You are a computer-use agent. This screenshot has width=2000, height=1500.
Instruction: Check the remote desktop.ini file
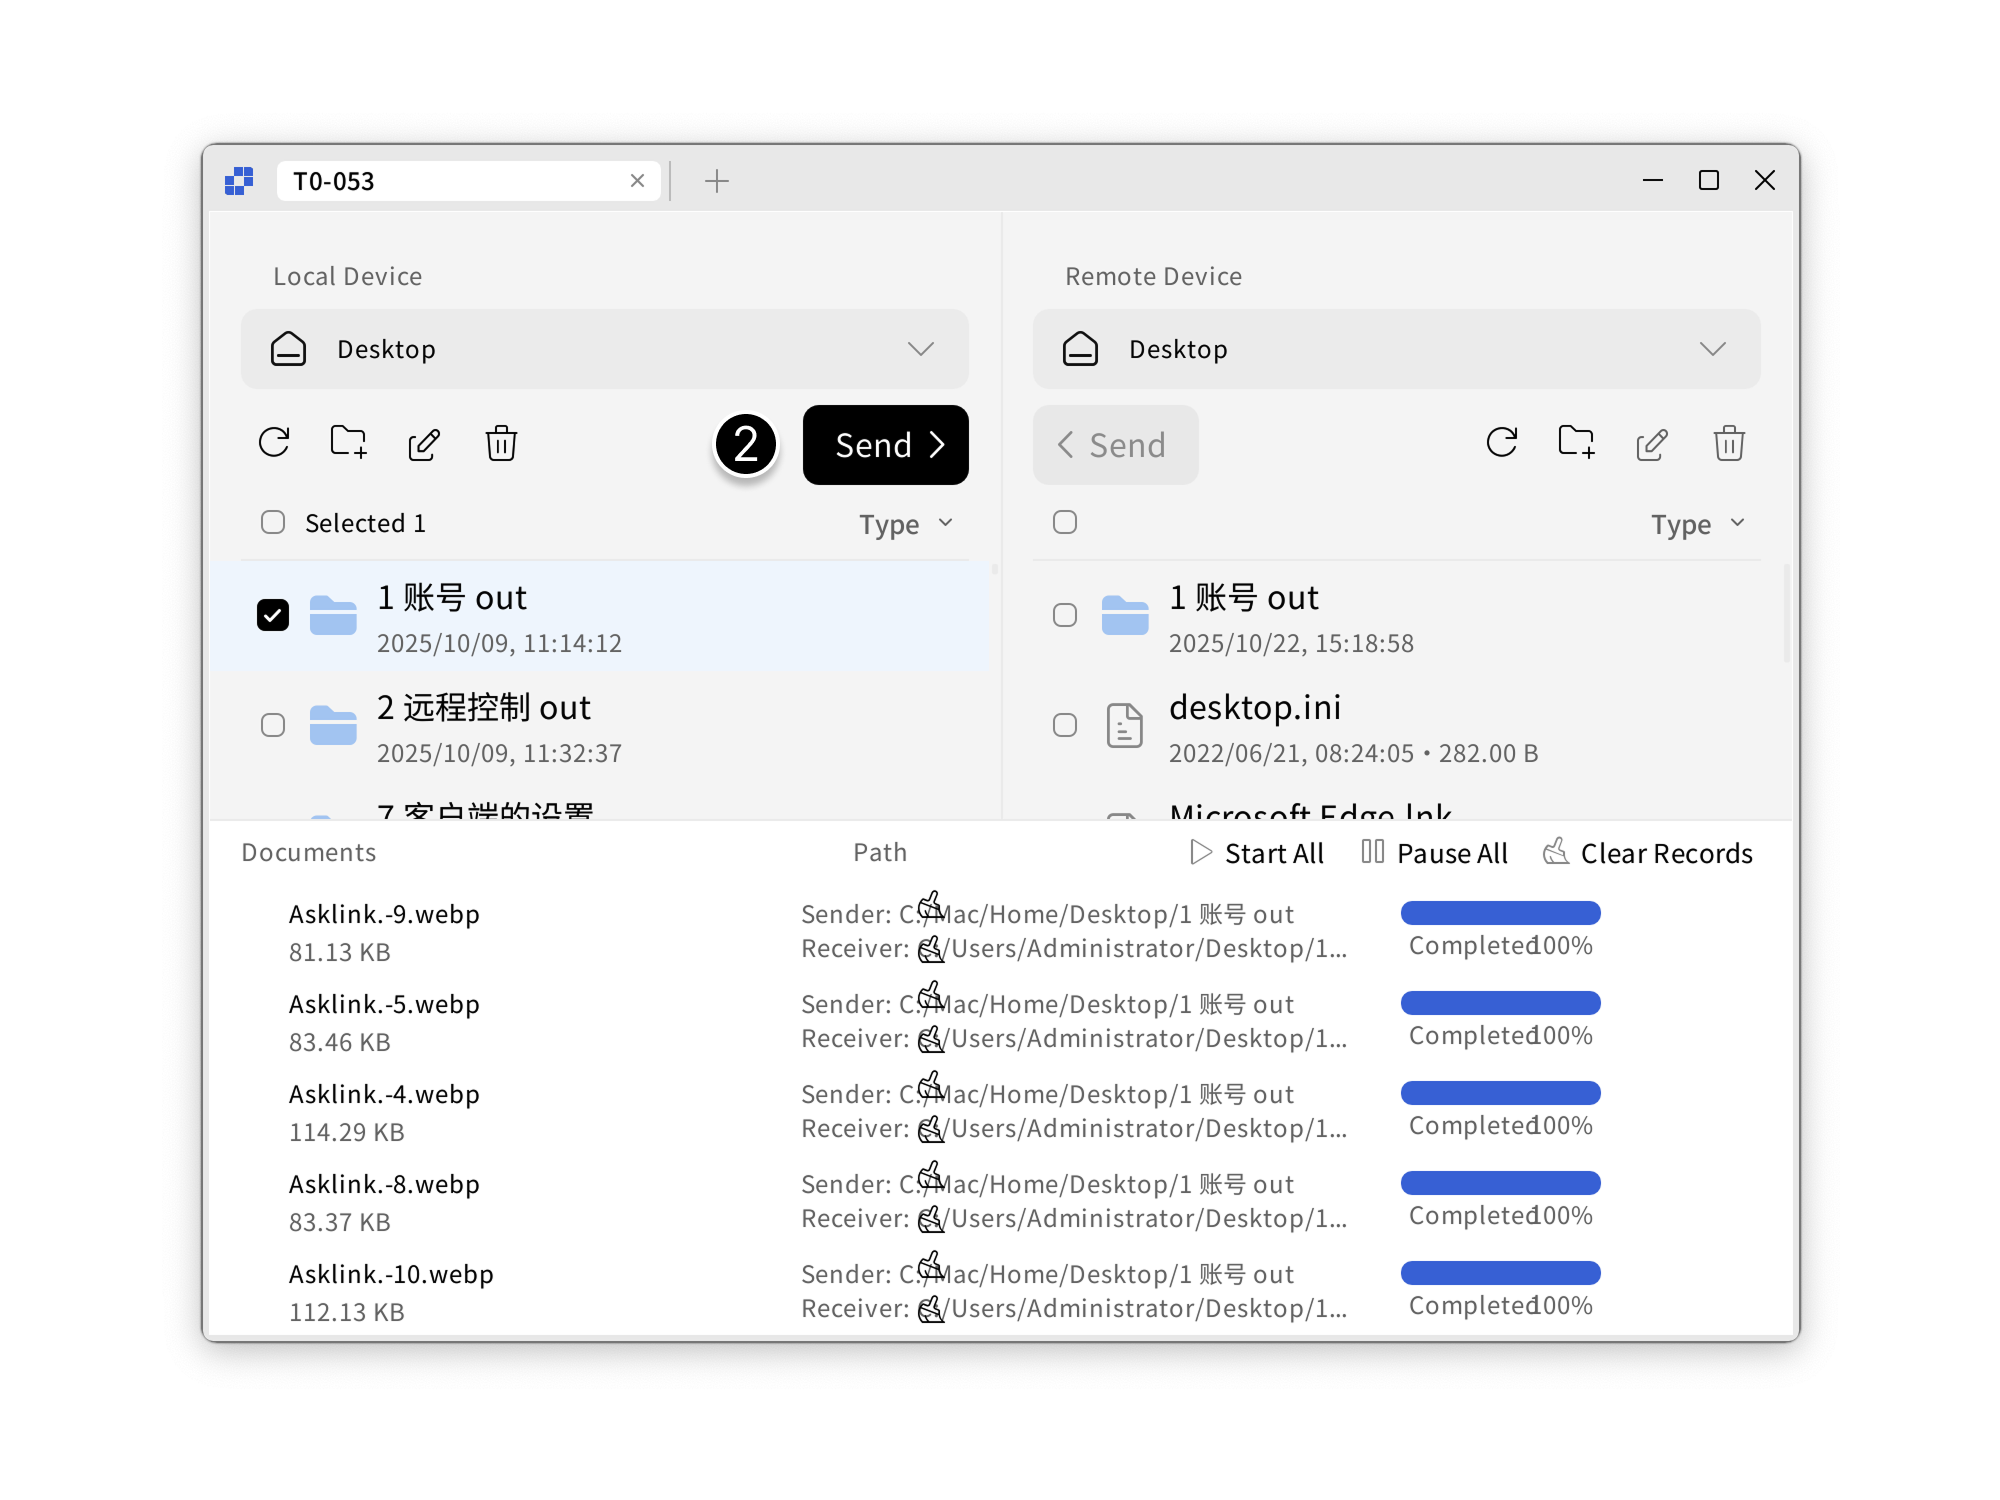(x=1064, y=724)
